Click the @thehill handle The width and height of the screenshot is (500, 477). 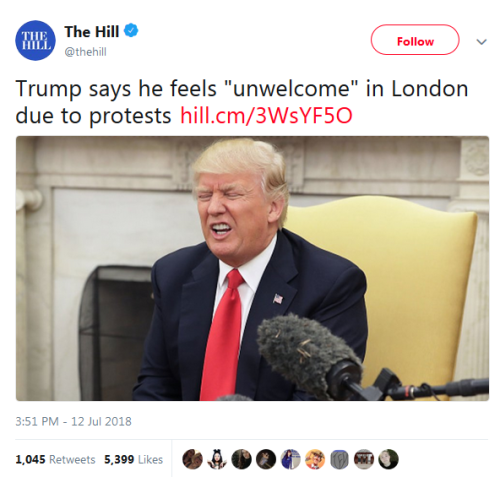85,52
